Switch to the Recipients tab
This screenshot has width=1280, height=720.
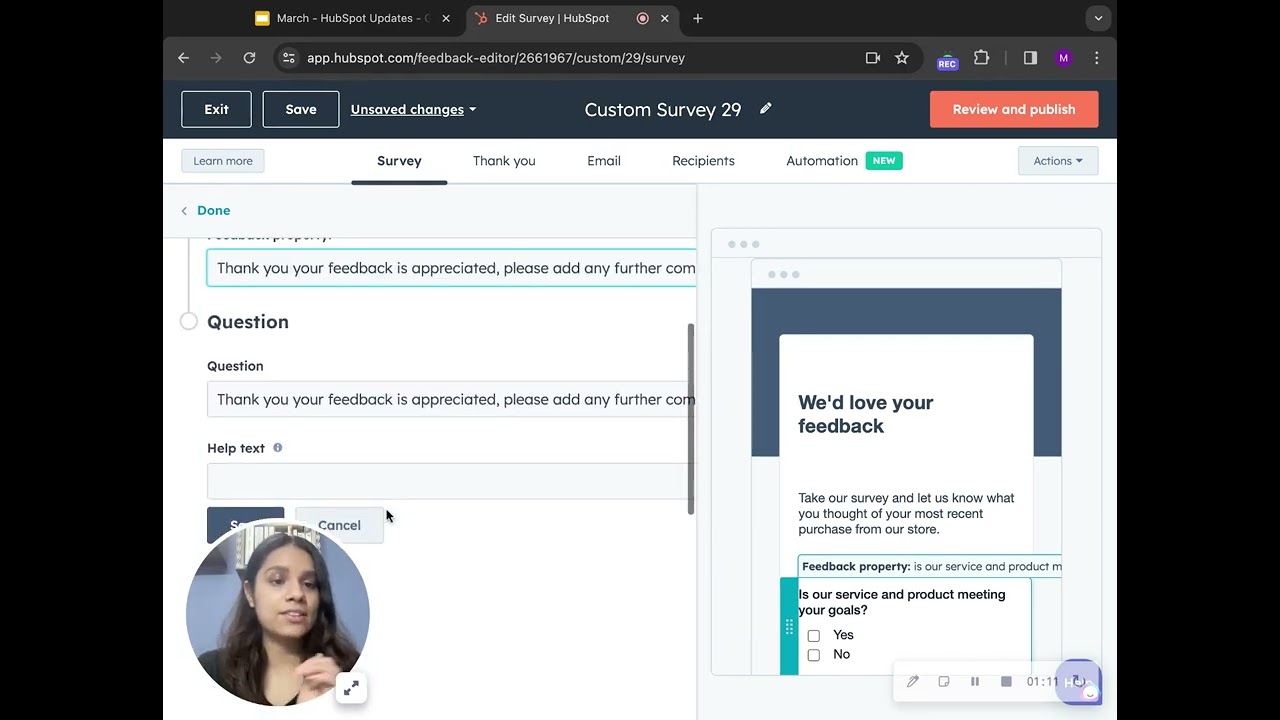point(703,161)
